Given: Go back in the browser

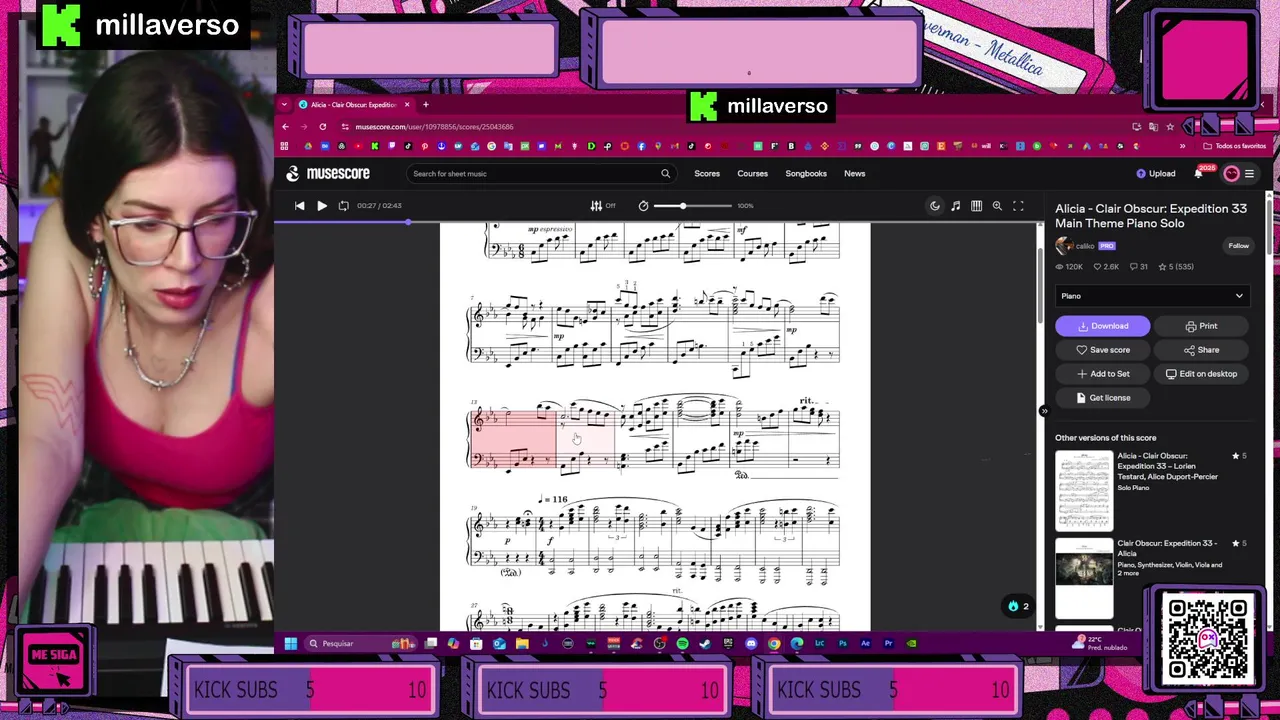Looking at the screenshot, I should point(285,127).
